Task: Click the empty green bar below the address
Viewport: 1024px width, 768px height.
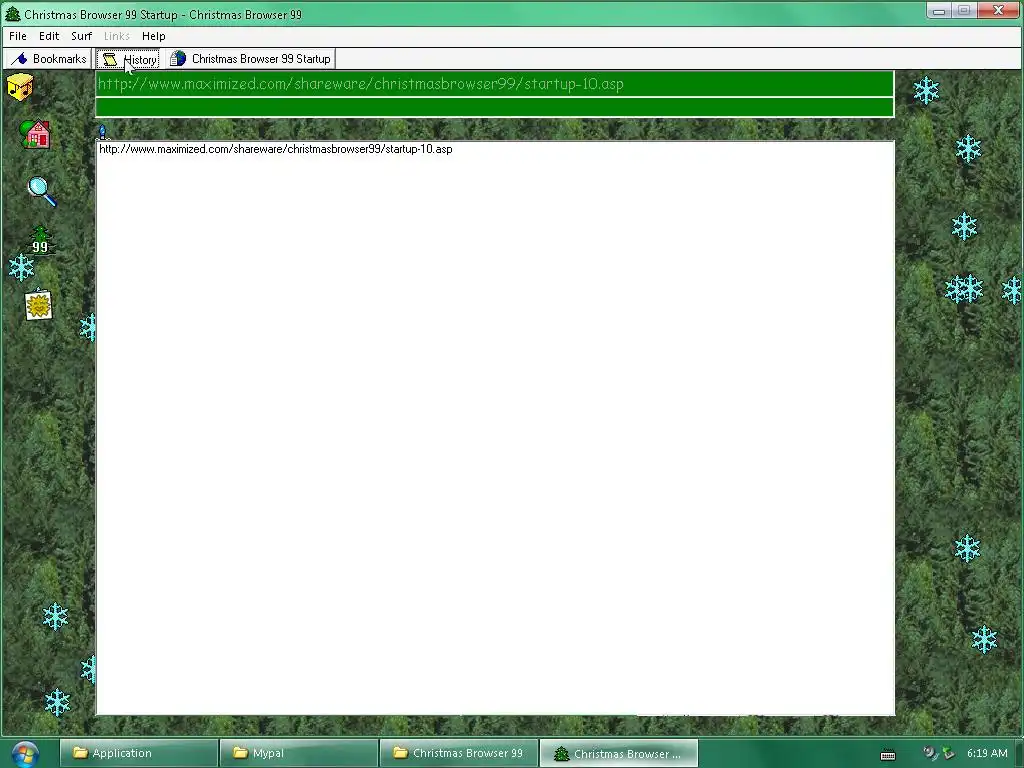Action: coord(494,107)
